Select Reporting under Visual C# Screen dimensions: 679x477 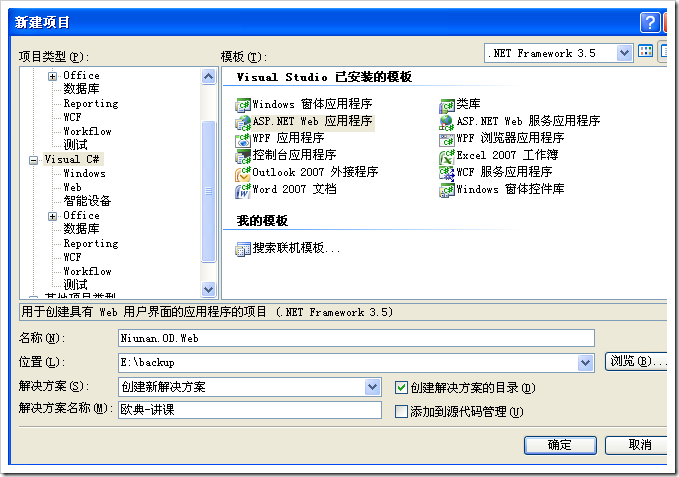pyautogui.click(x=91, y=243)
